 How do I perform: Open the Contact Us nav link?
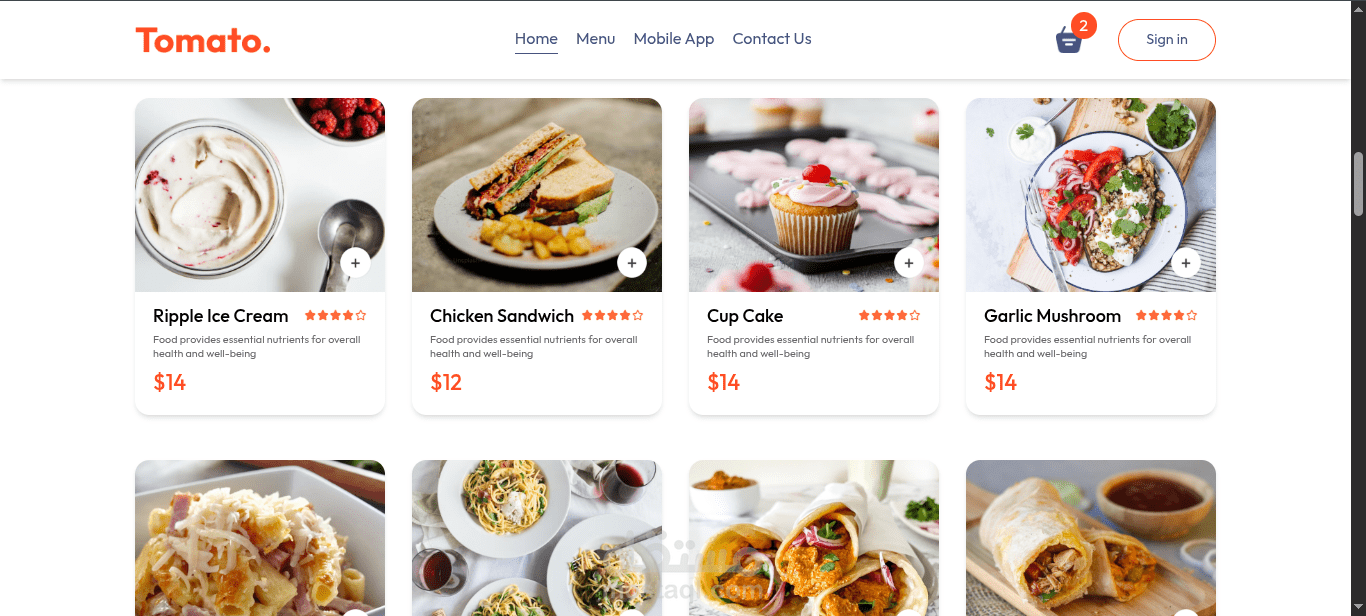coord(772,39)
